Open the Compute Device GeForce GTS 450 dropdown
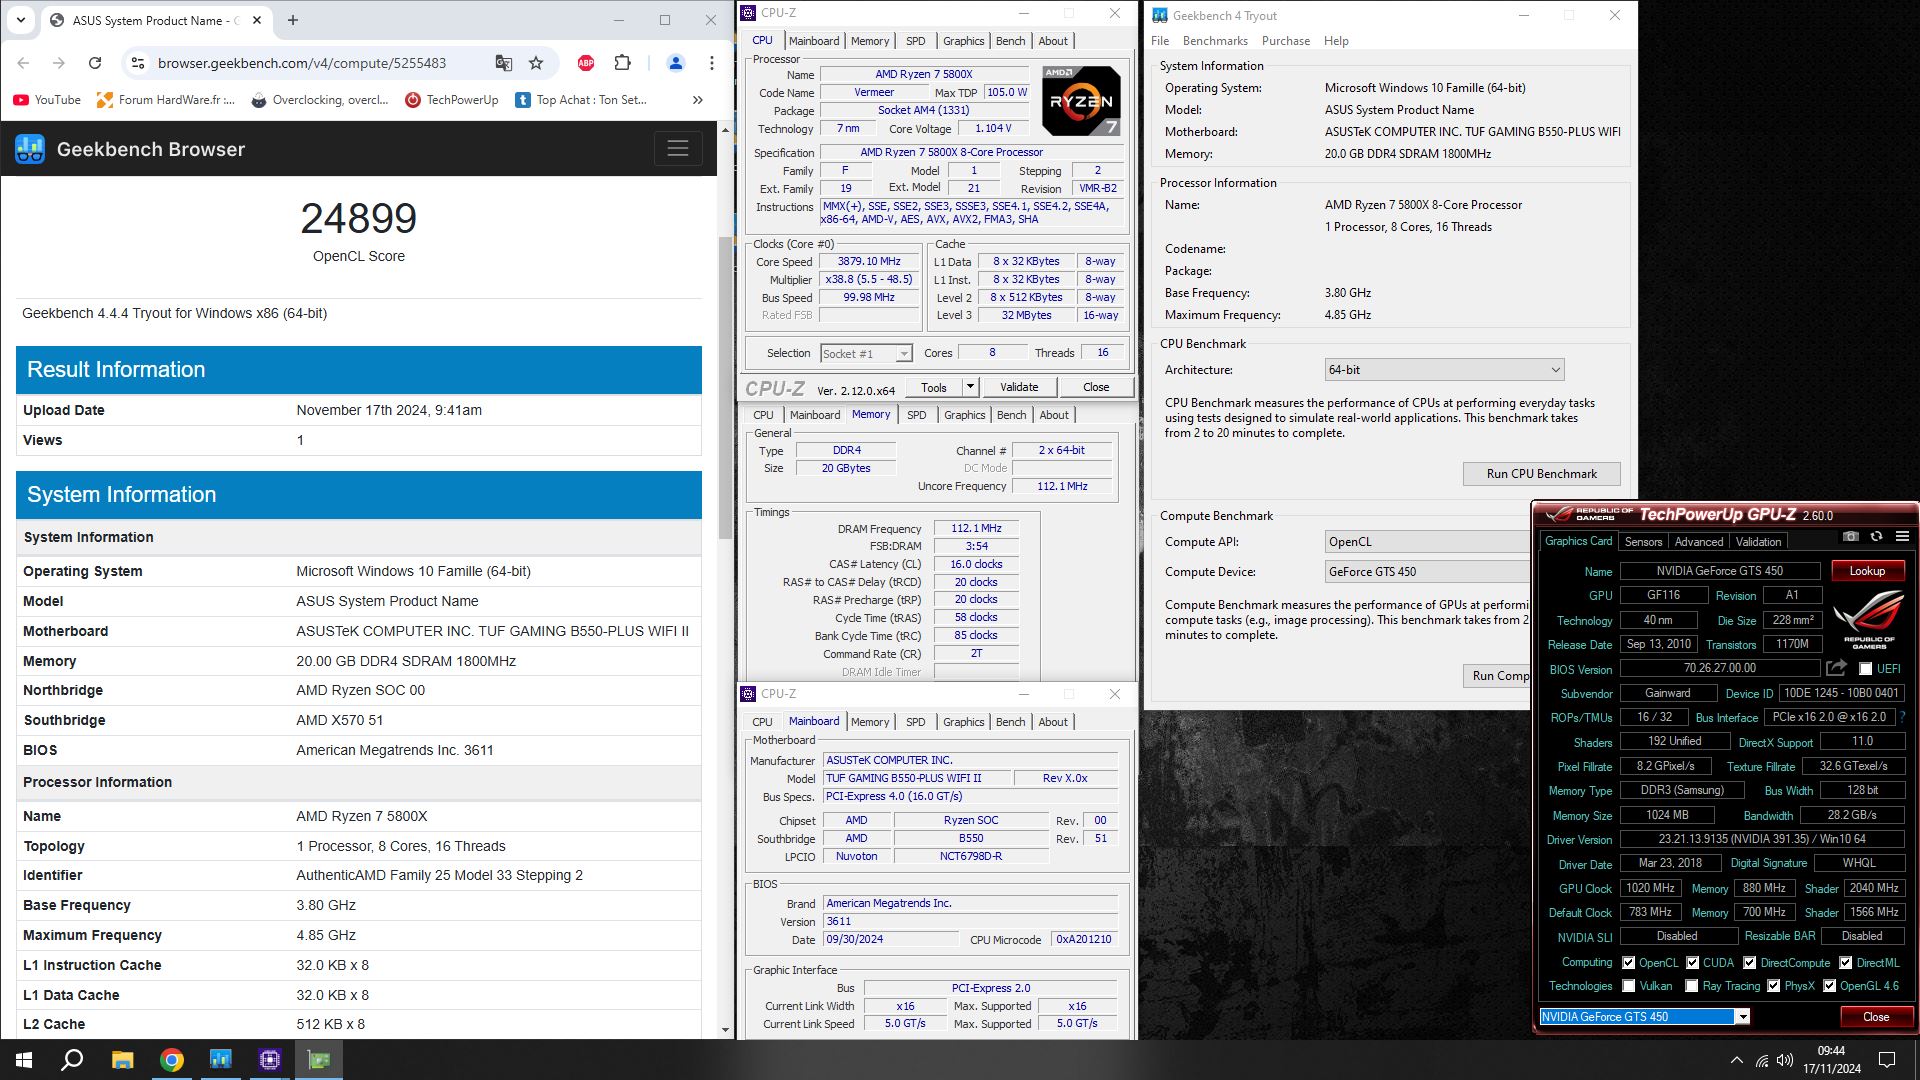 pos(1427,572)
